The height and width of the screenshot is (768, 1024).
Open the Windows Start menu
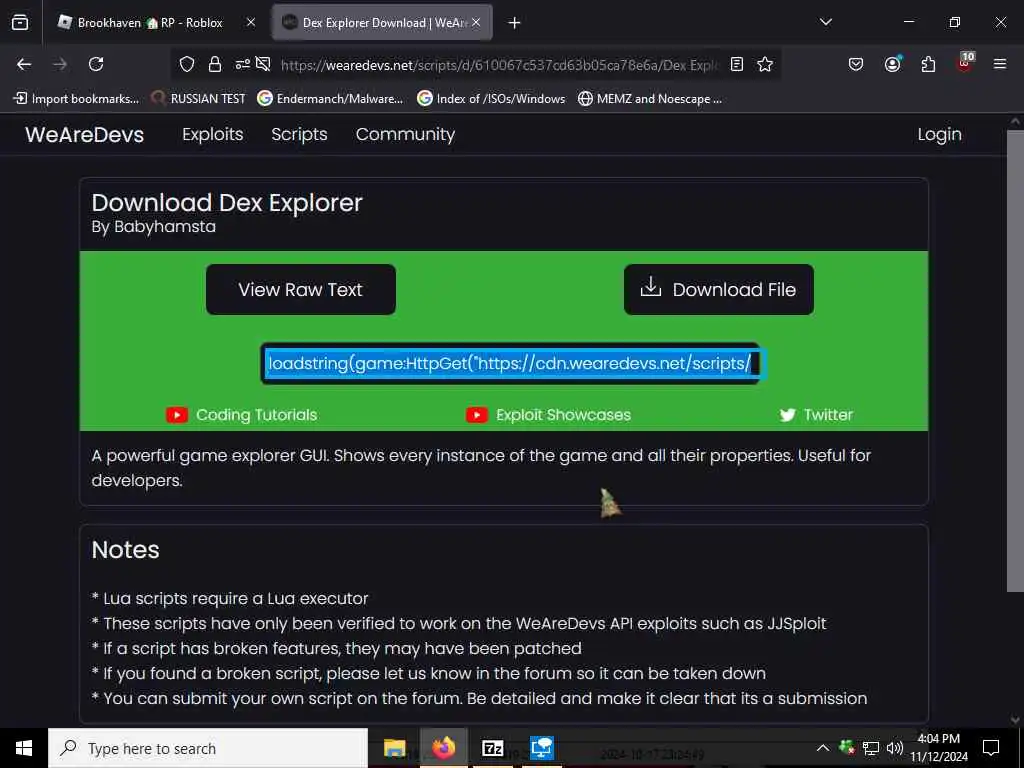(x=24, y=748)
